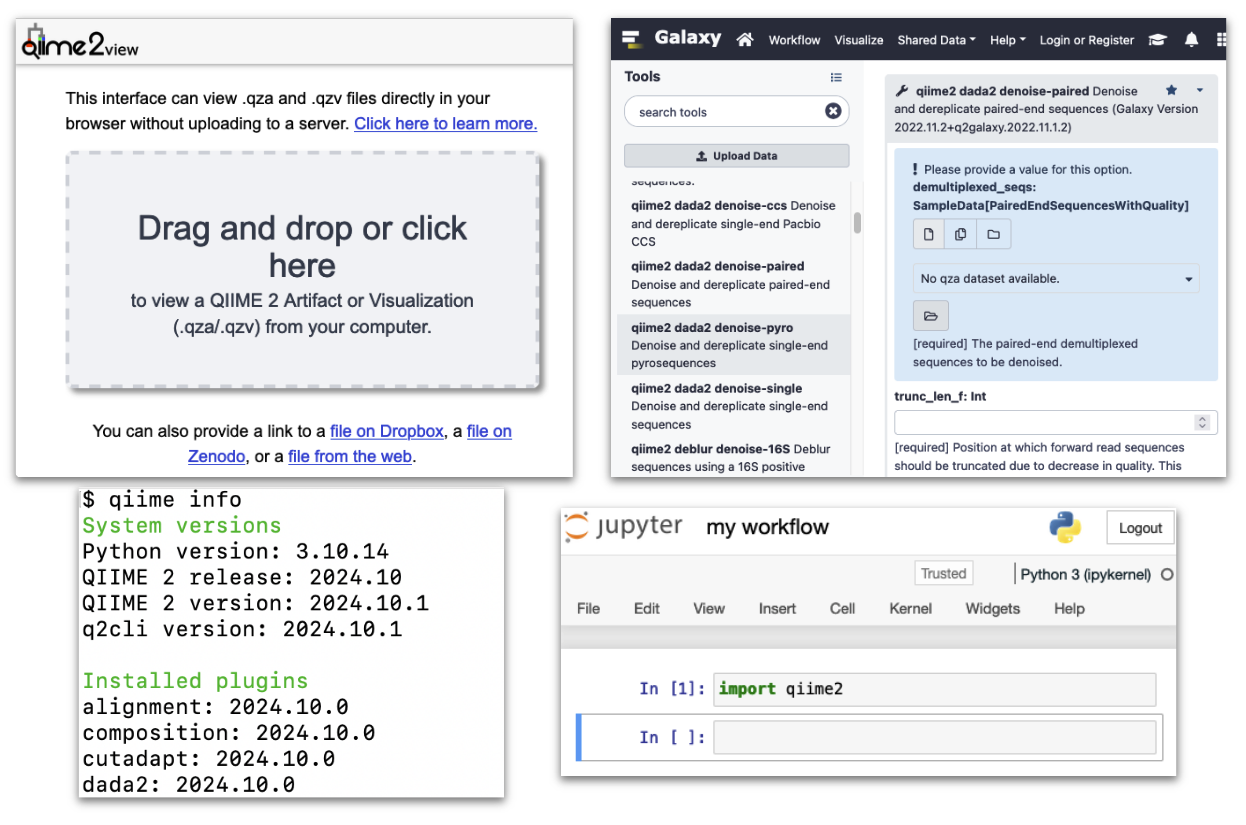
Task: Select the dataset collection folder icon
Action: click(x=994, y=234)
